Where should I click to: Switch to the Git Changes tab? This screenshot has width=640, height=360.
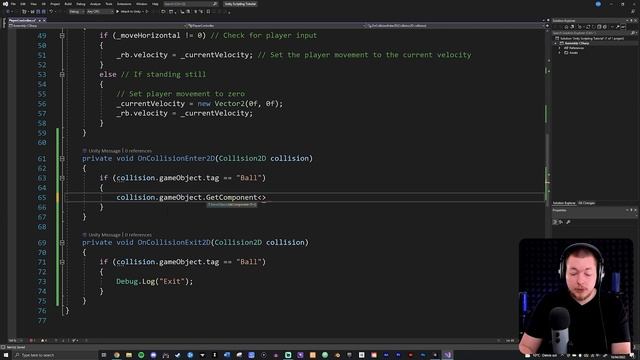(587, 203)
